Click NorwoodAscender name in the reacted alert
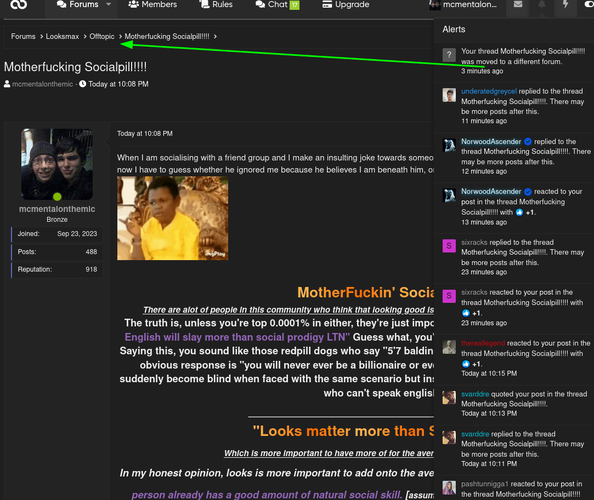The width and height of the screenshot is (594, 500). pyautogui.click(x=491, y=192)
